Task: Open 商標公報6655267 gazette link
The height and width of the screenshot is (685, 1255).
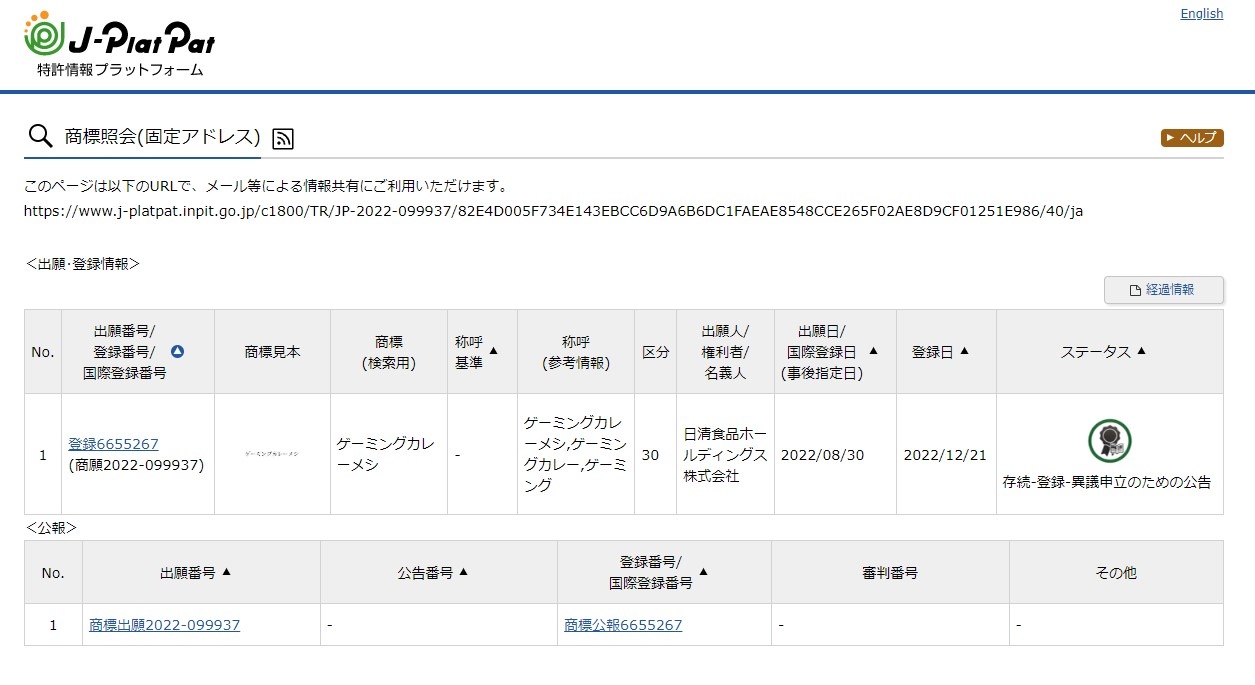Action: pyautogui.click(x=623, y=625)
